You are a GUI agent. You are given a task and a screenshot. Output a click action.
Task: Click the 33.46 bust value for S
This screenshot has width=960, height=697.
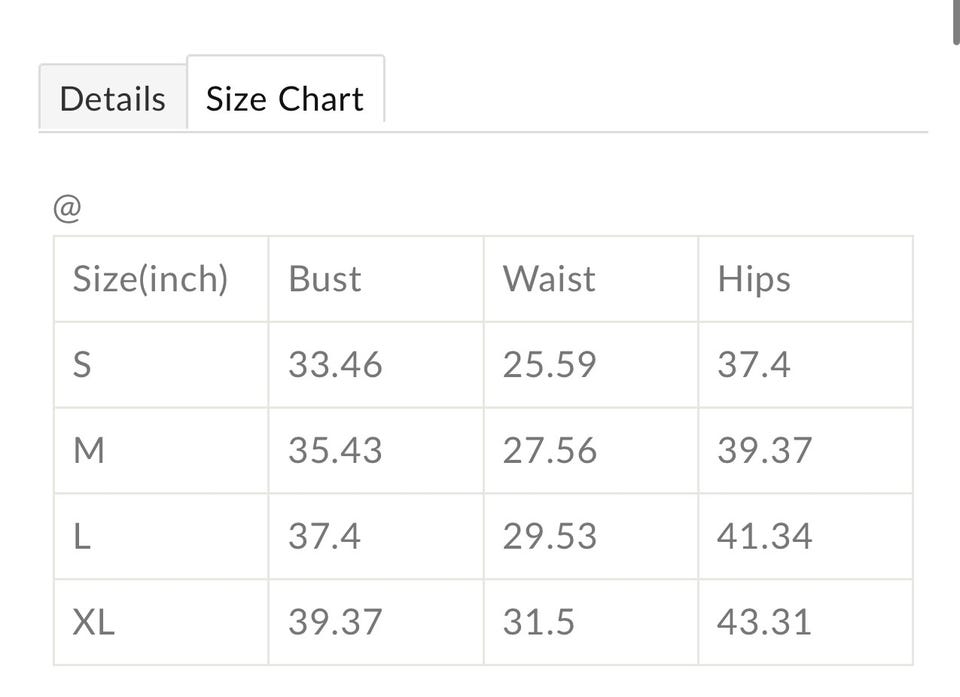tap(335, 365)
